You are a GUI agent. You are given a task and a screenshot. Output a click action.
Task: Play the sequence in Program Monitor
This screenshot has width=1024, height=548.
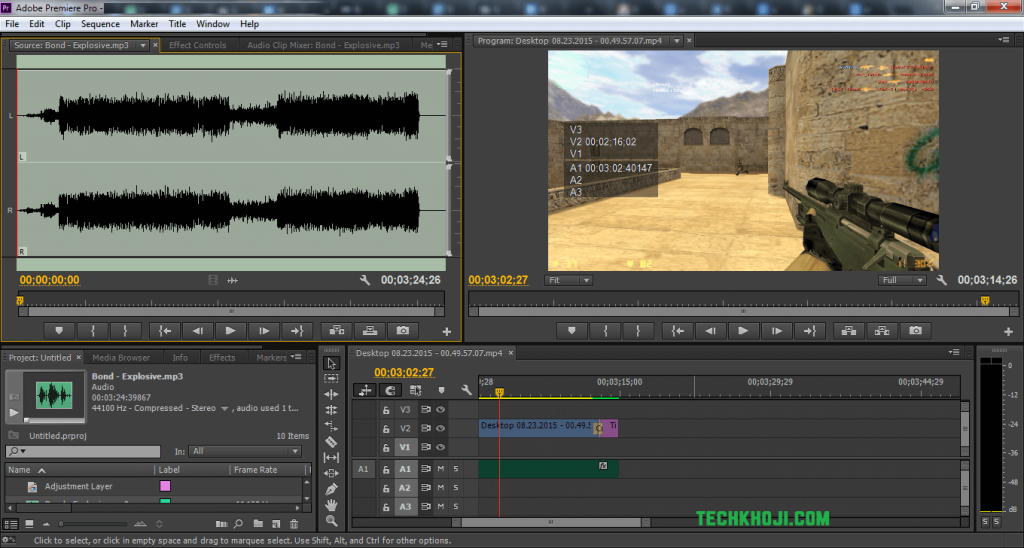pyautogui.click(x=743, y=331)
